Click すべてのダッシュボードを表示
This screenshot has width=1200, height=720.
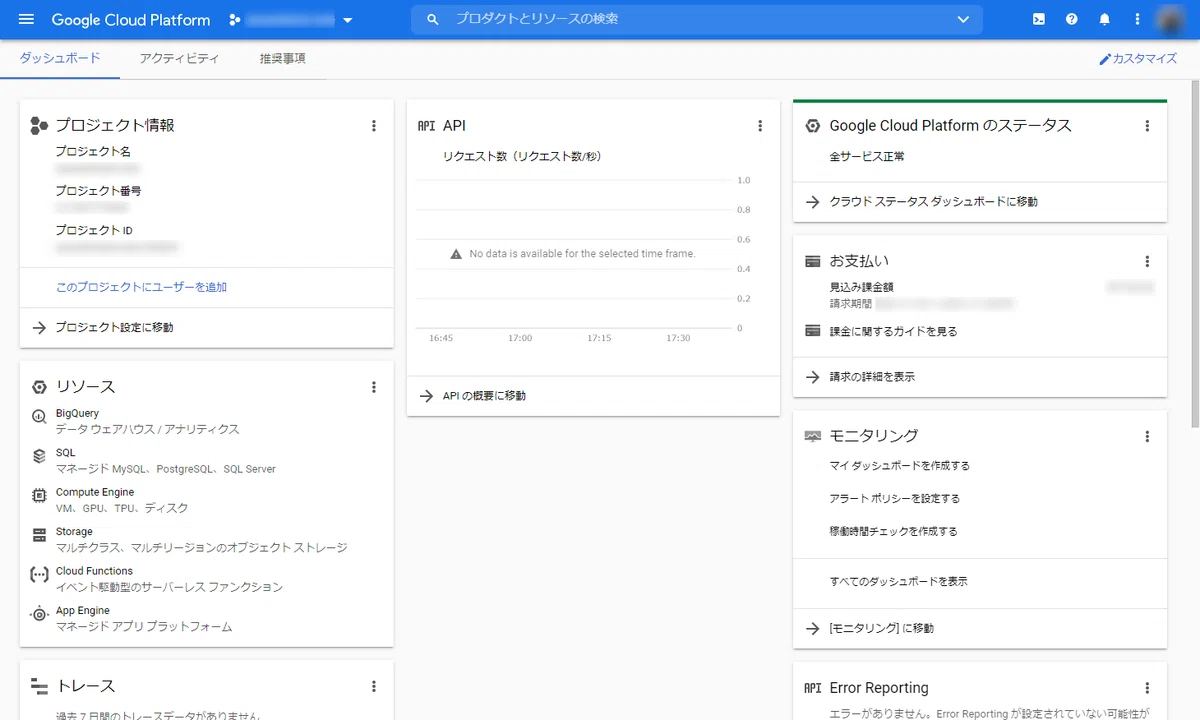(898, 582)
